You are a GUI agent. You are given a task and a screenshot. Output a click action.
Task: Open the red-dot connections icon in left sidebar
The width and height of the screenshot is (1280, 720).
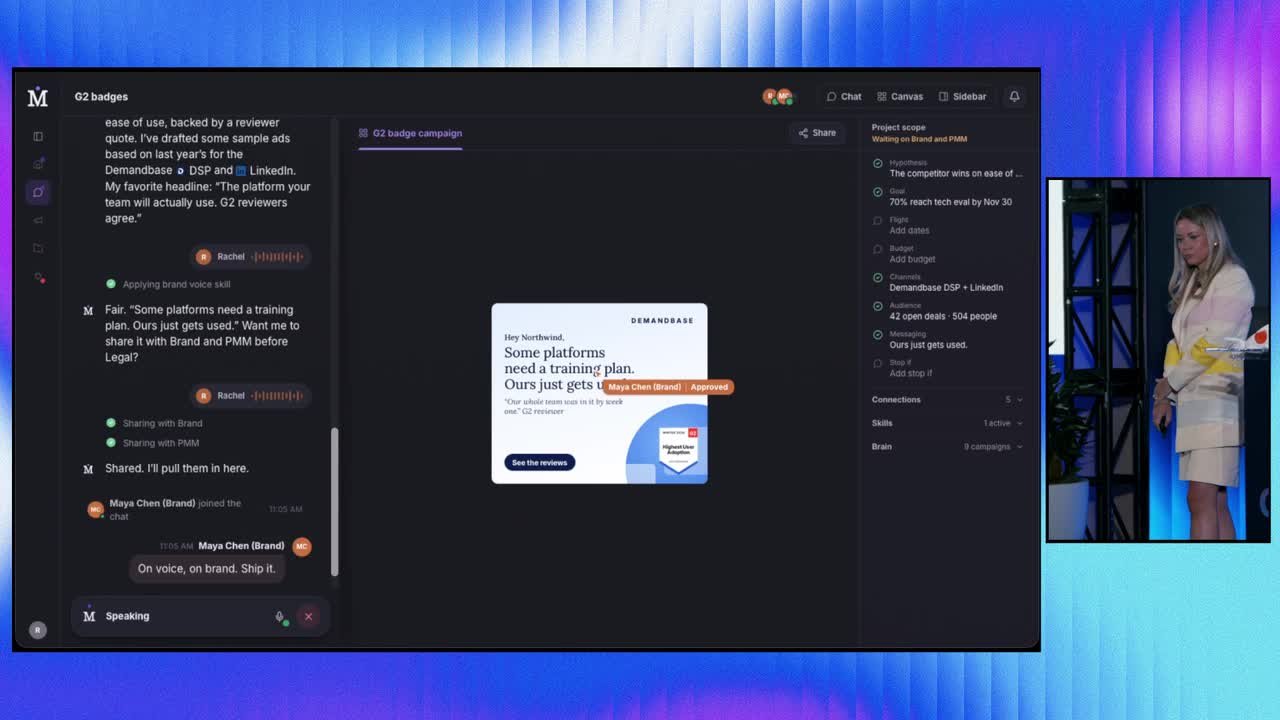click(x=38, y=277)
